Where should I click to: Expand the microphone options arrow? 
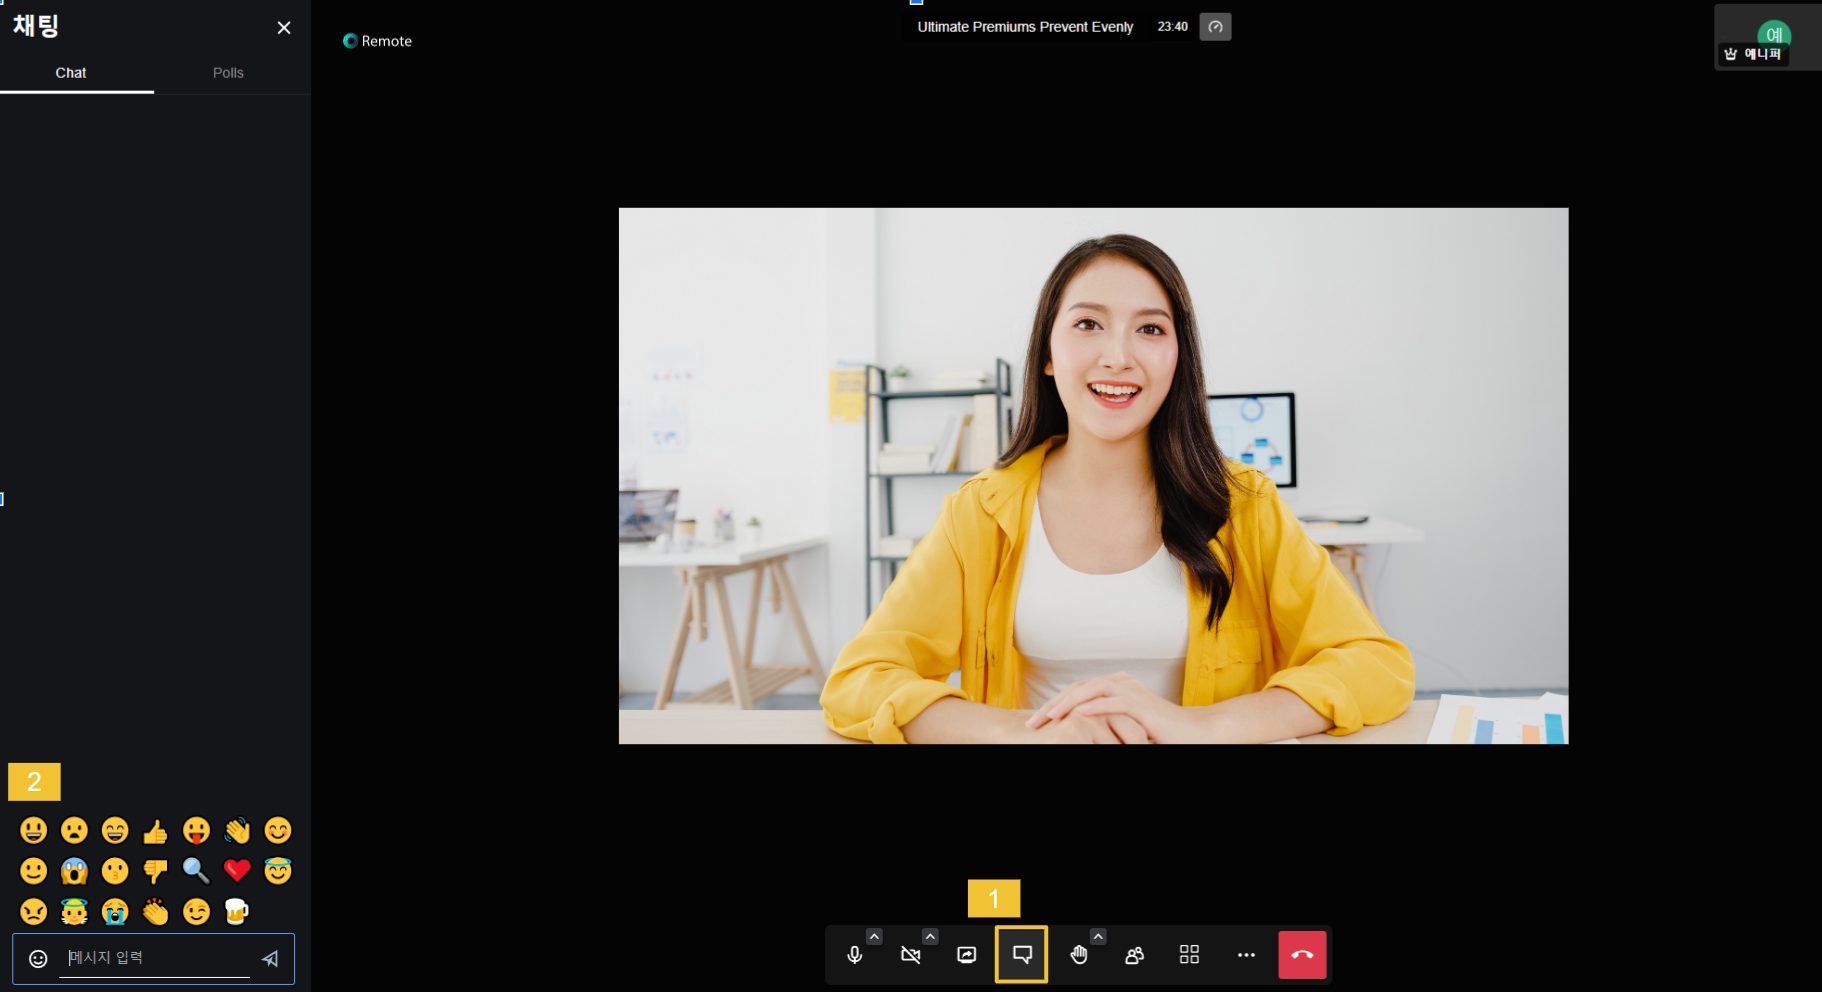click(874, 937)
